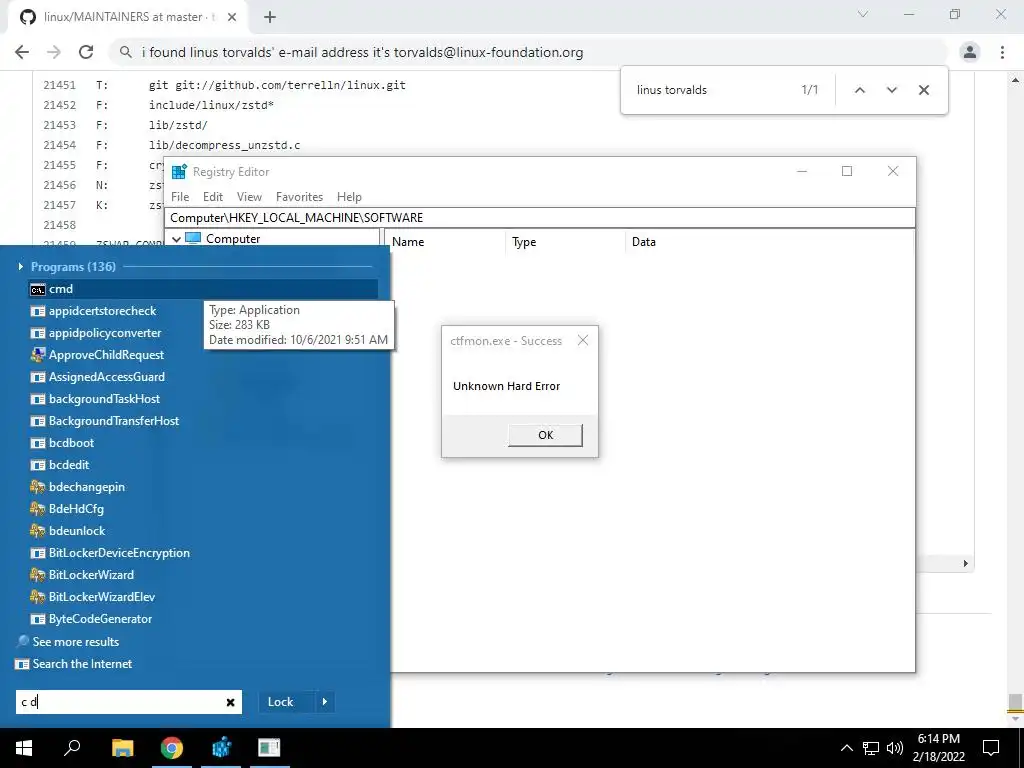Image resolution: width=1024 pixels, height=768 pixels.
Task: Open the Registry Editor File menu
Action: coord(180,197)
